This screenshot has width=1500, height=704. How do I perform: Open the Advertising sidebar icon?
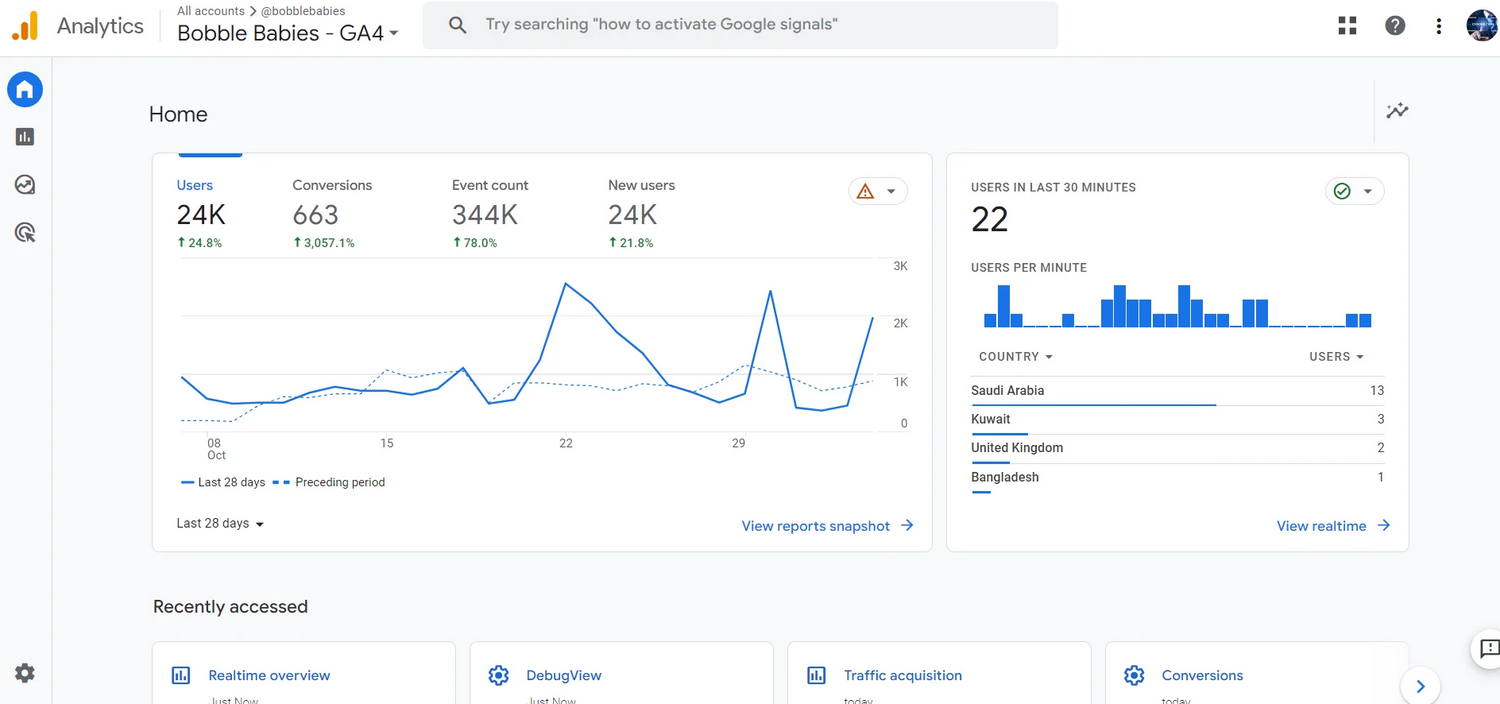click(25, 233)
